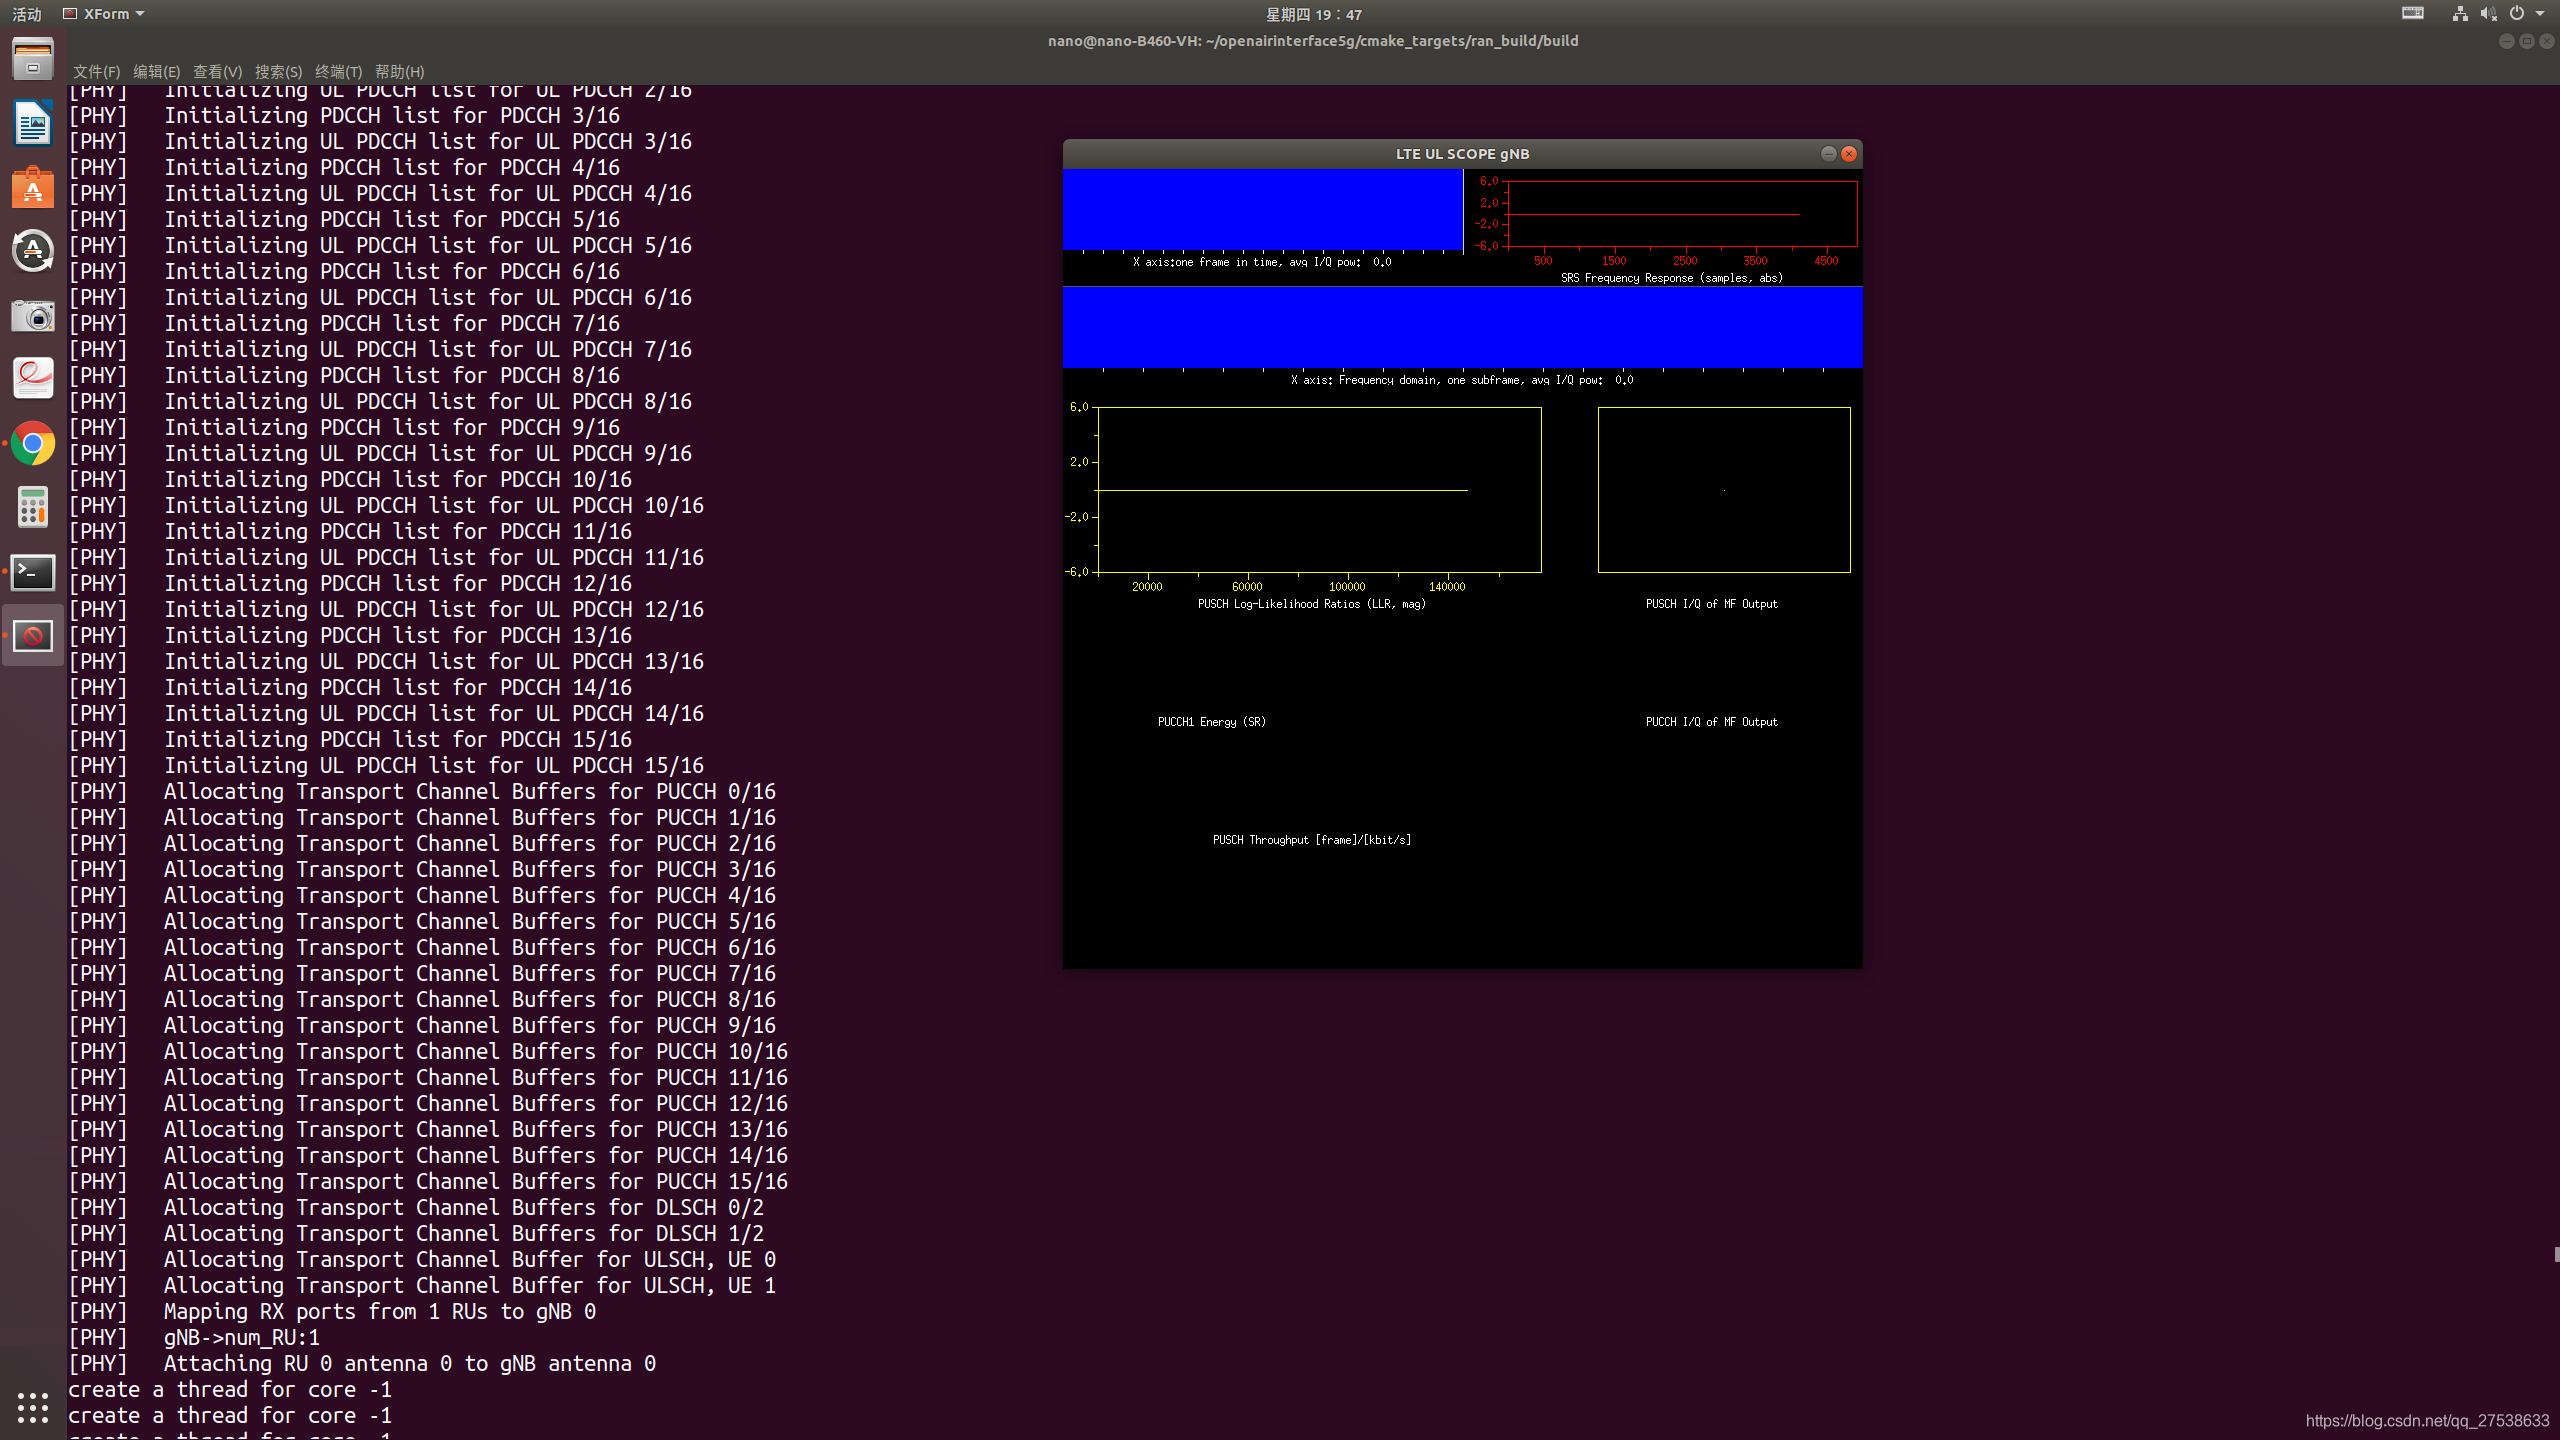Open the PDF document viewer dock icon
The width and height of the screenshot is (2560, 1440).
[33, 379]
